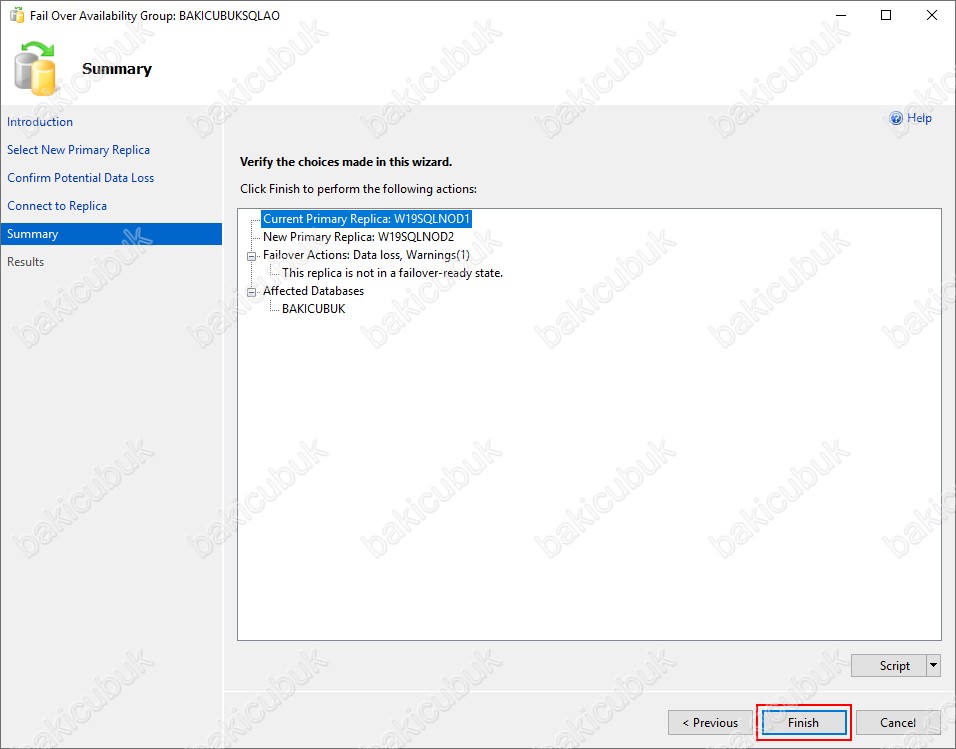Click the Previous button
Viewport: 956px width, 749px height.
point(710,723)
